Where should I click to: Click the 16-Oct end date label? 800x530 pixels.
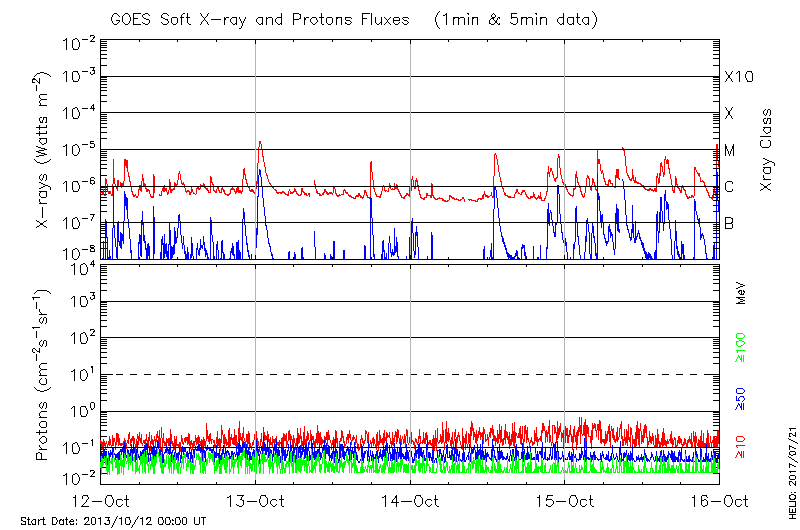coord(719,500)
